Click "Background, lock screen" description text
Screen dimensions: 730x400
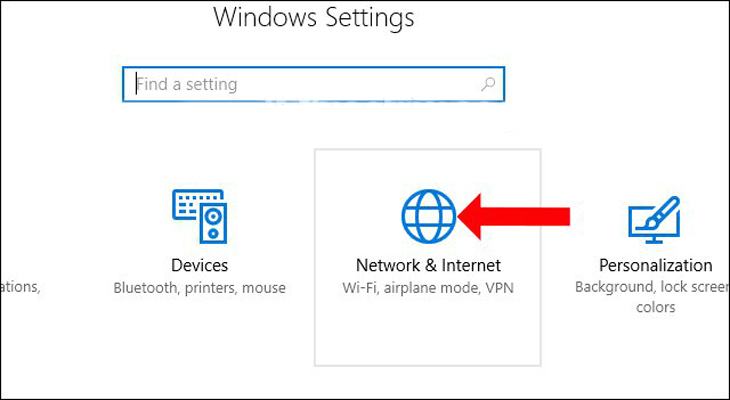point(652,287)
